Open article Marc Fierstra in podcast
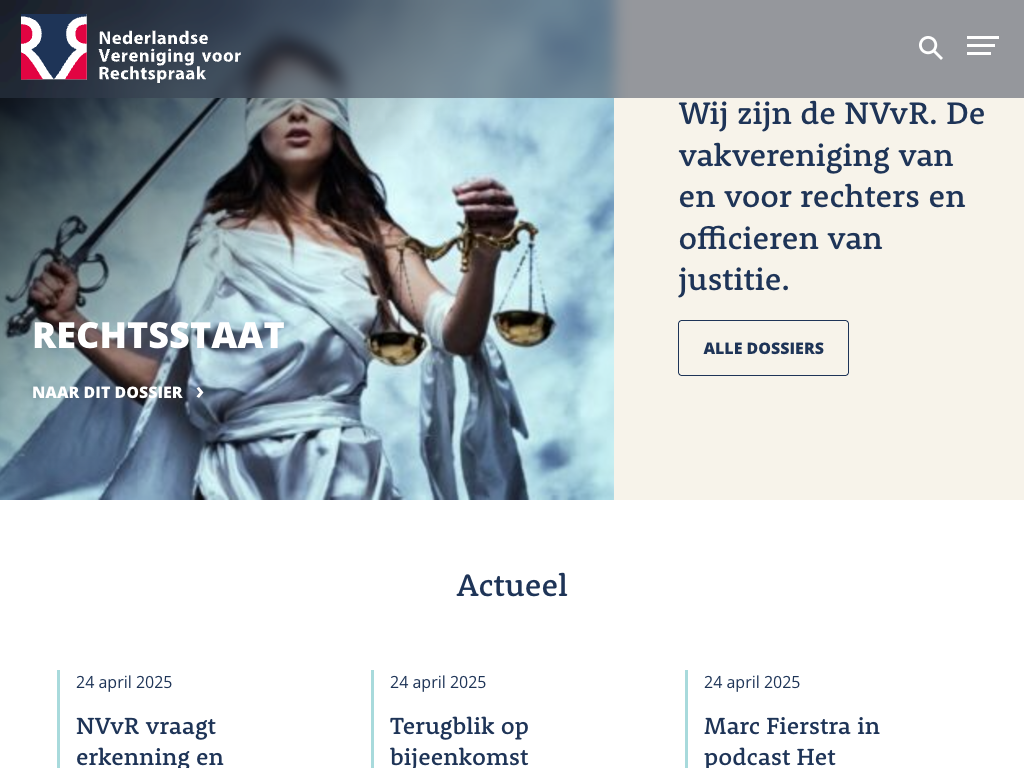Screen dimensions: 1024x768 (x=792, y=741)
